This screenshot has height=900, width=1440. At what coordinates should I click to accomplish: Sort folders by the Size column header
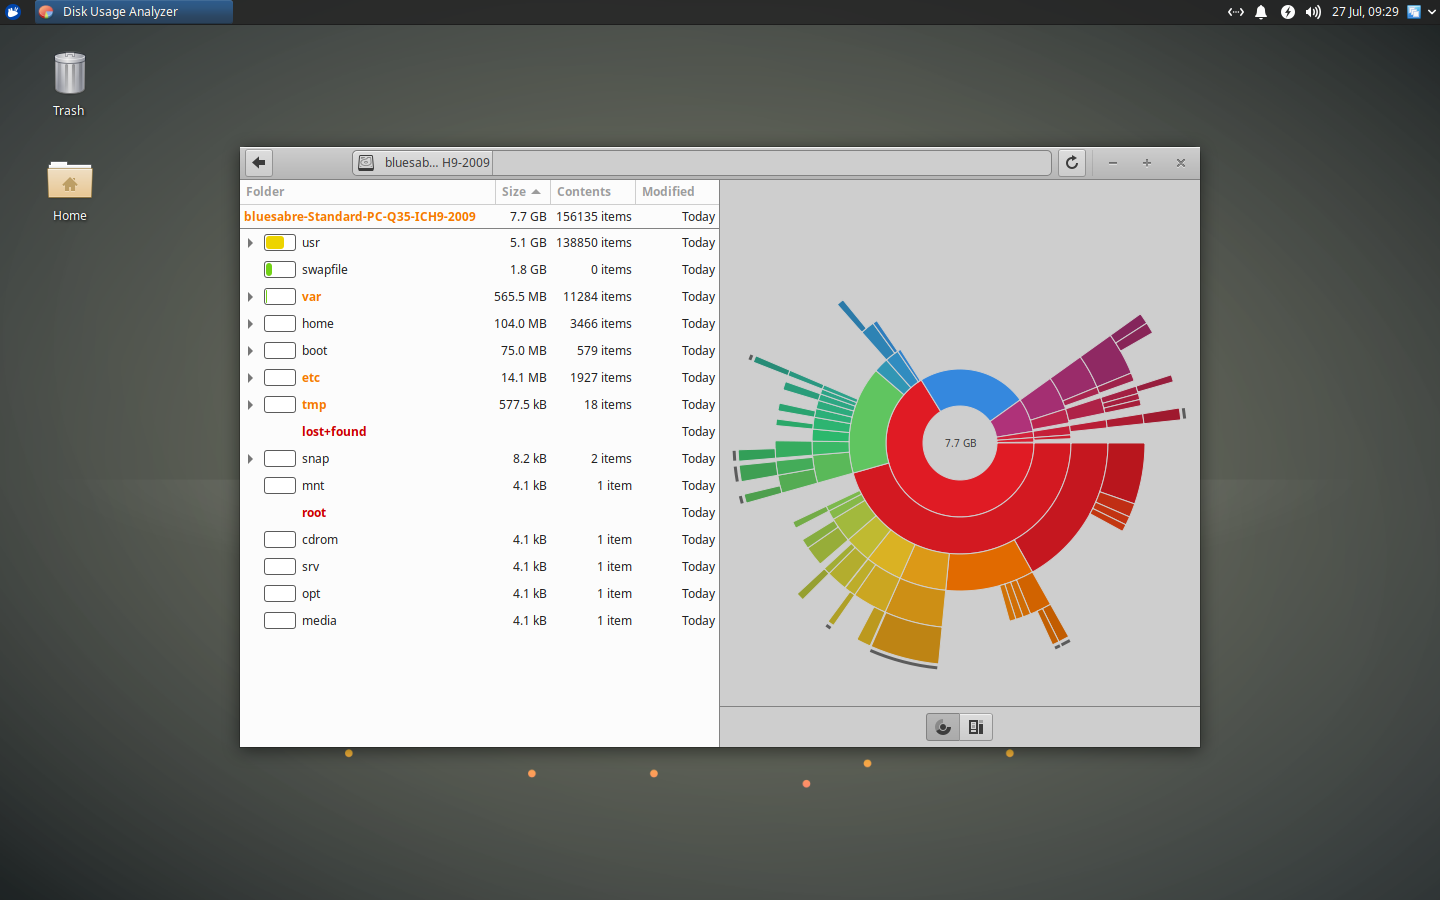tap(515, 191)
